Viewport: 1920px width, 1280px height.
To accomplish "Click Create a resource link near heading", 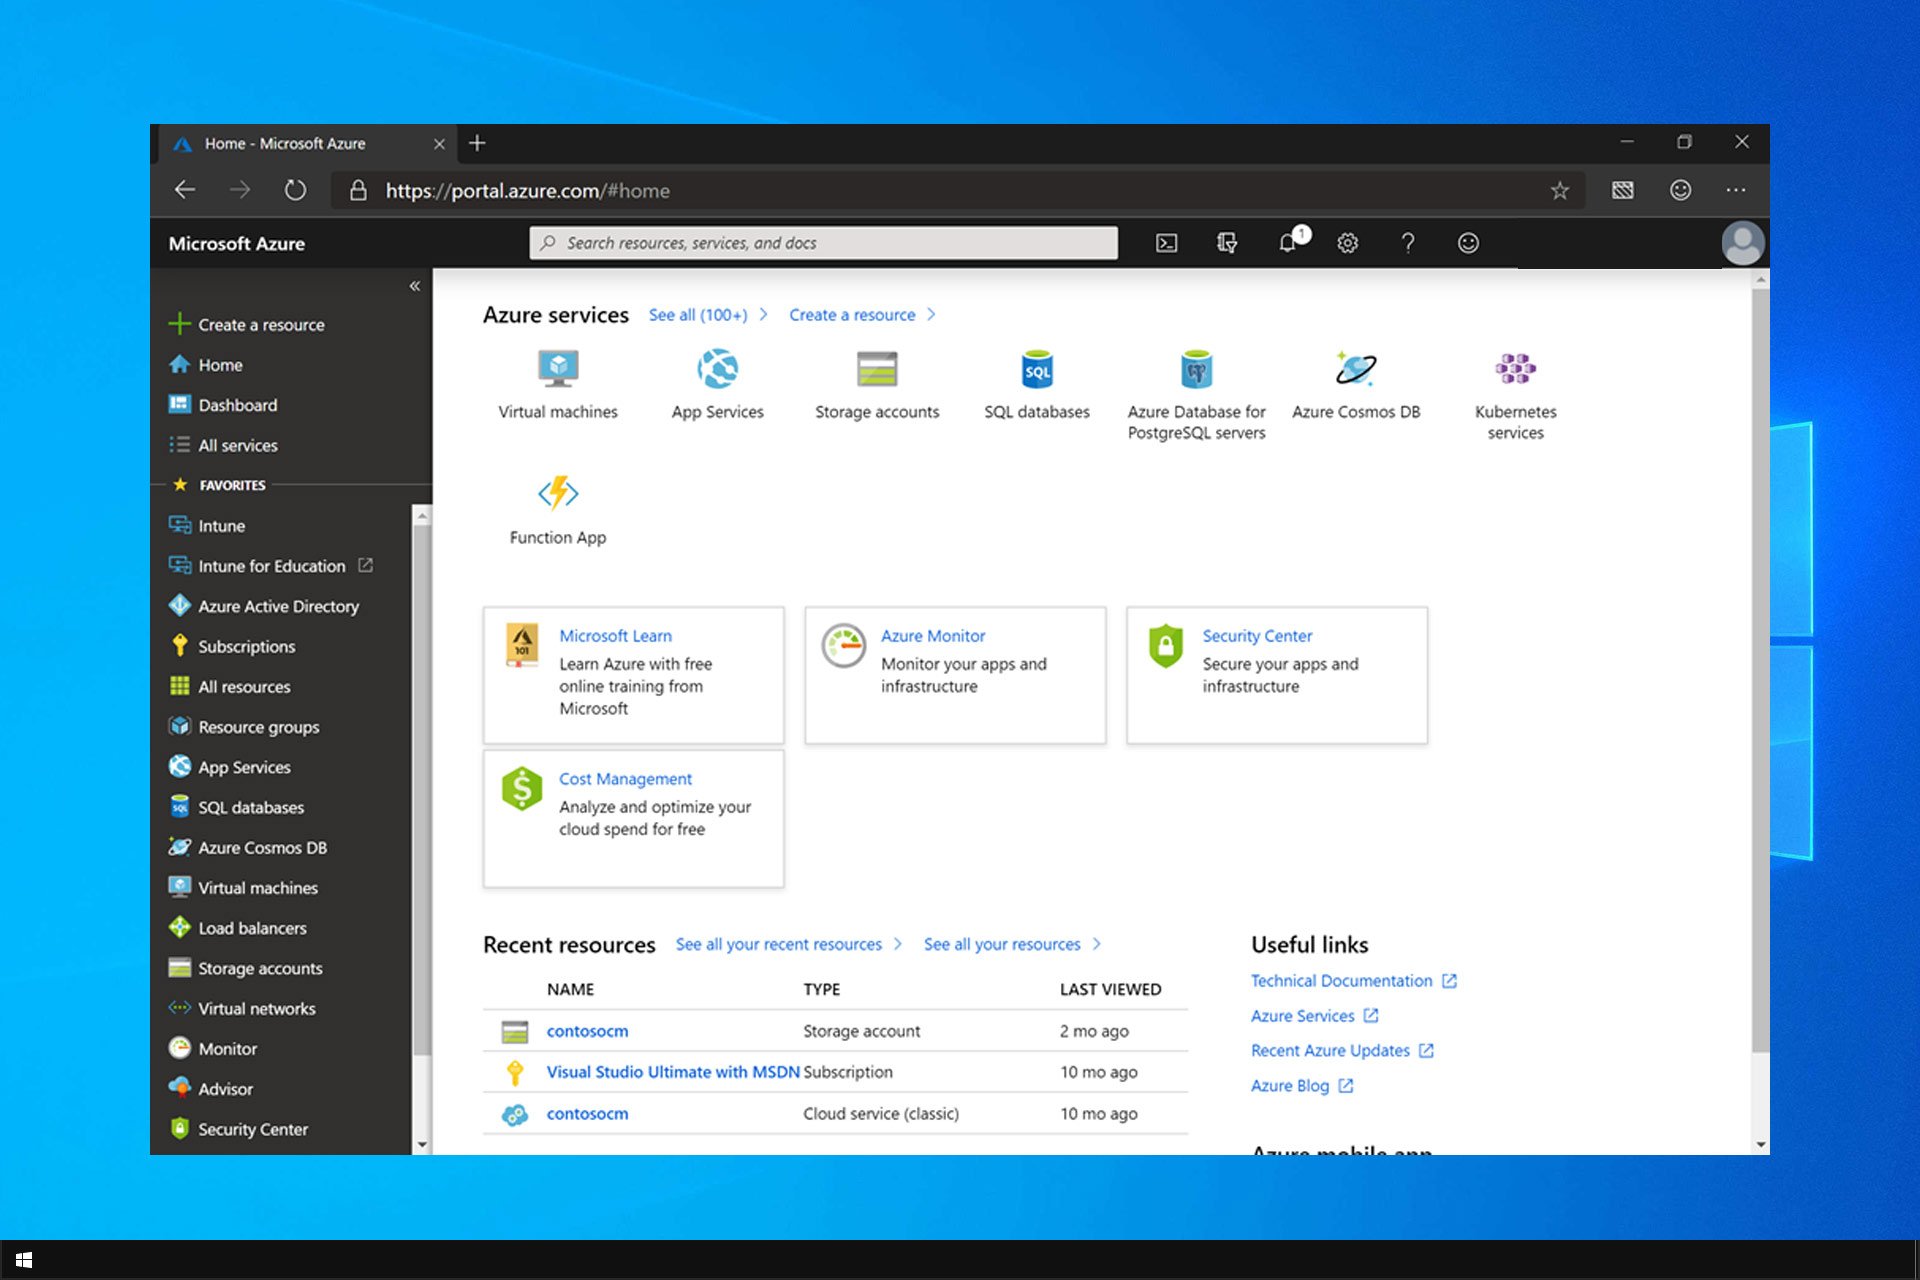I will tap(862, 315).
